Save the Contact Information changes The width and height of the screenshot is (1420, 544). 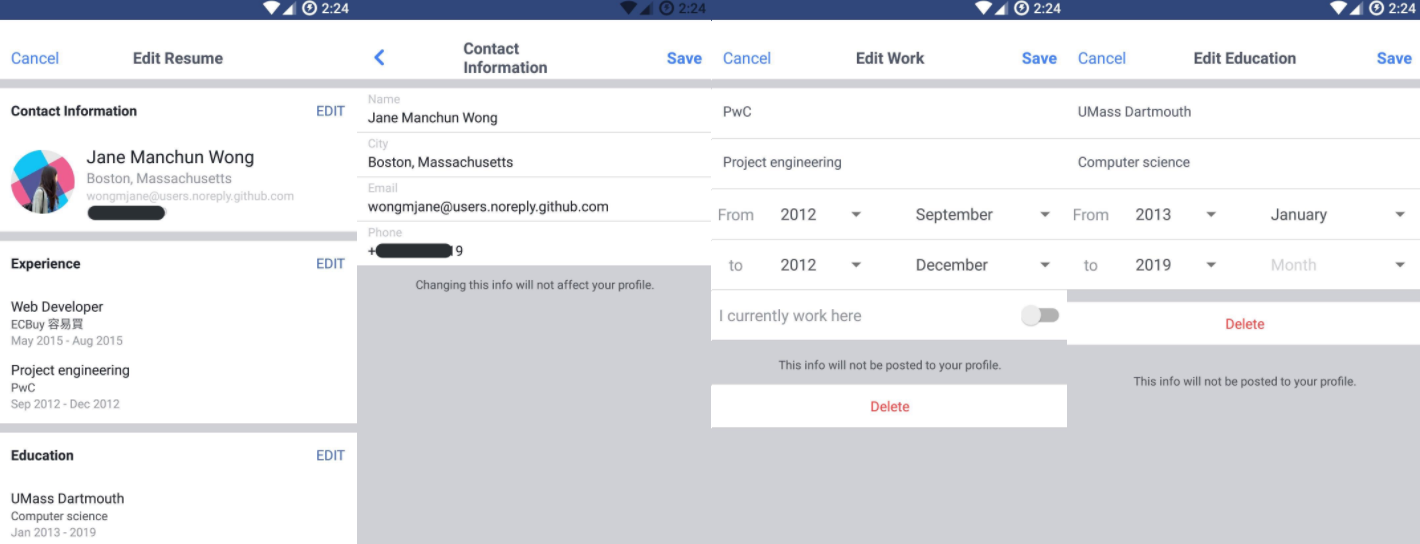click(x=684, y=58)
